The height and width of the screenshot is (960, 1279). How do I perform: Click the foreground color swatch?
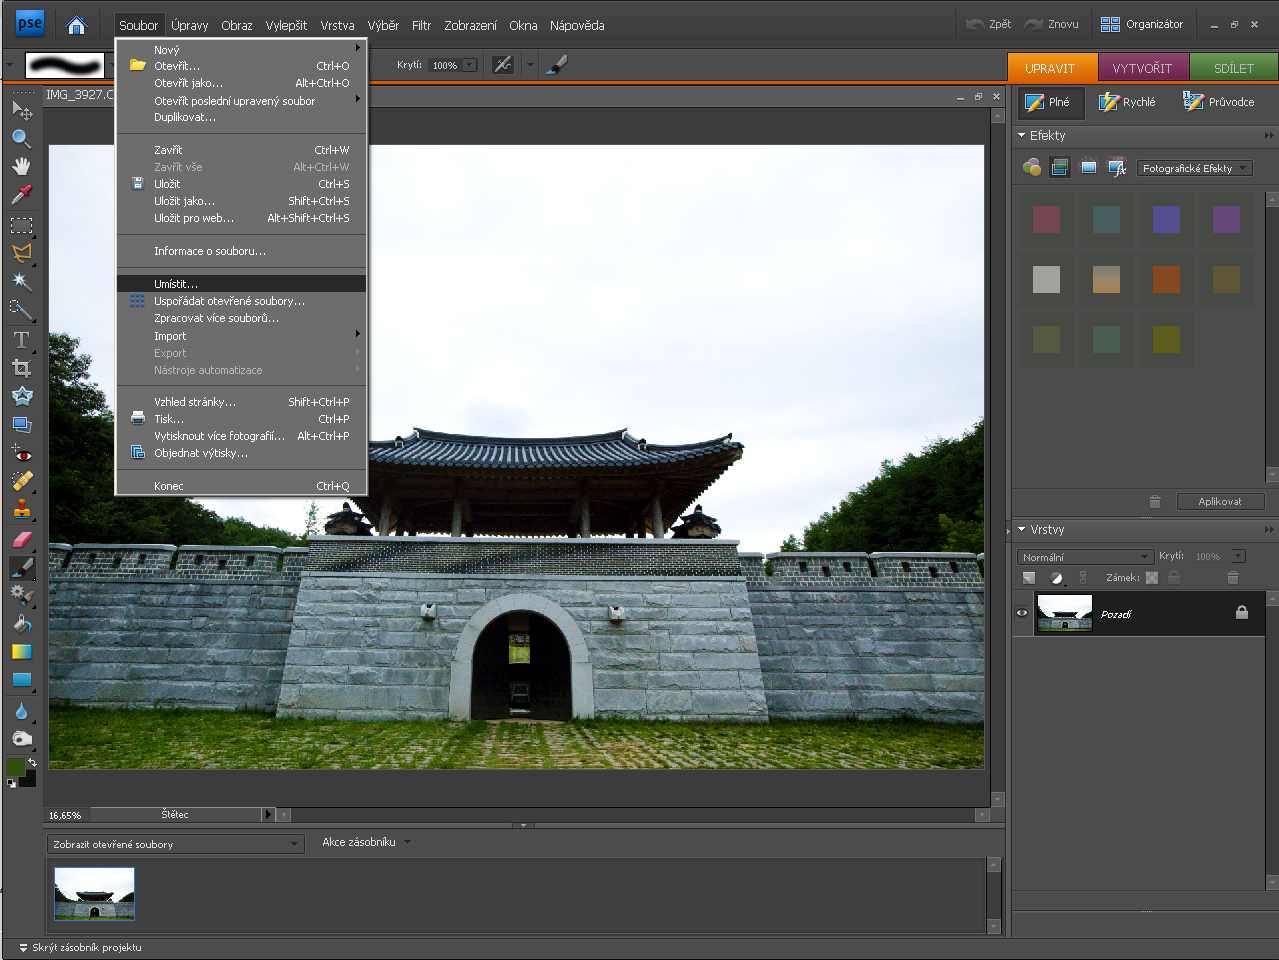click(x=16, y=766)
